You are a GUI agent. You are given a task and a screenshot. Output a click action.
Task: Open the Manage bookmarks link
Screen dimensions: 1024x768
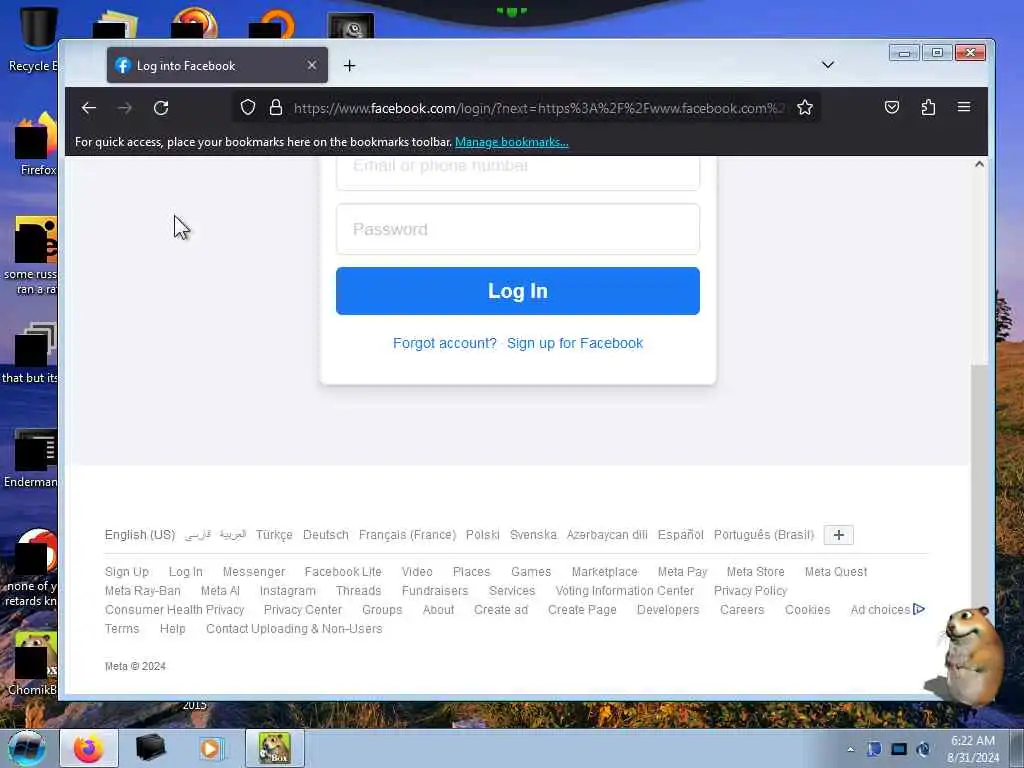point(511,142)
